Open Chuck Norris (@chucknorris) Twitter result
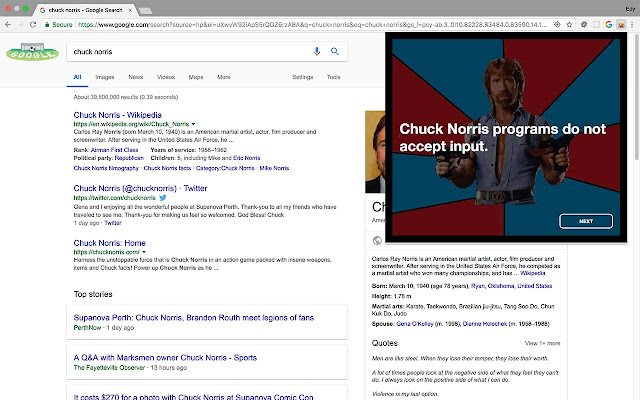 click(140, 189)
